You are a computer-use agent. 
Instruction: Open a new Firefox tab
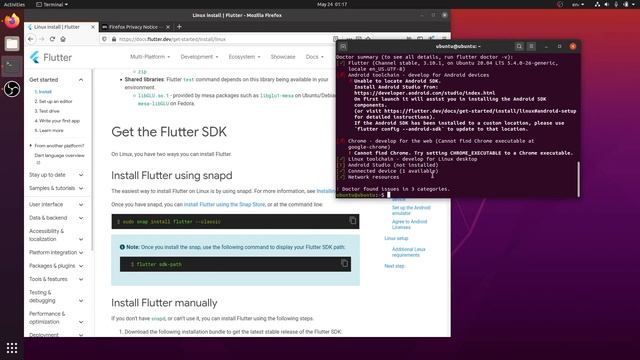[x=179, y=27]
